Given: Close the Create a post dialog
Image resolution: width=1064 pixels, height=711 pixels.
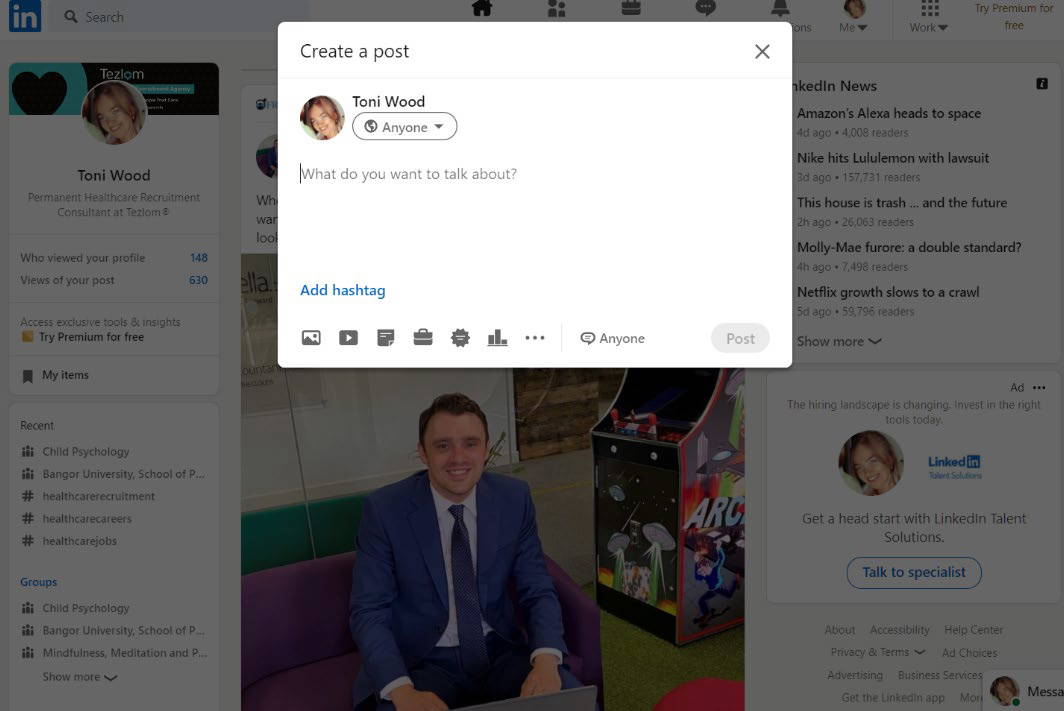Looking at the screenshot, I should (762, 52).
